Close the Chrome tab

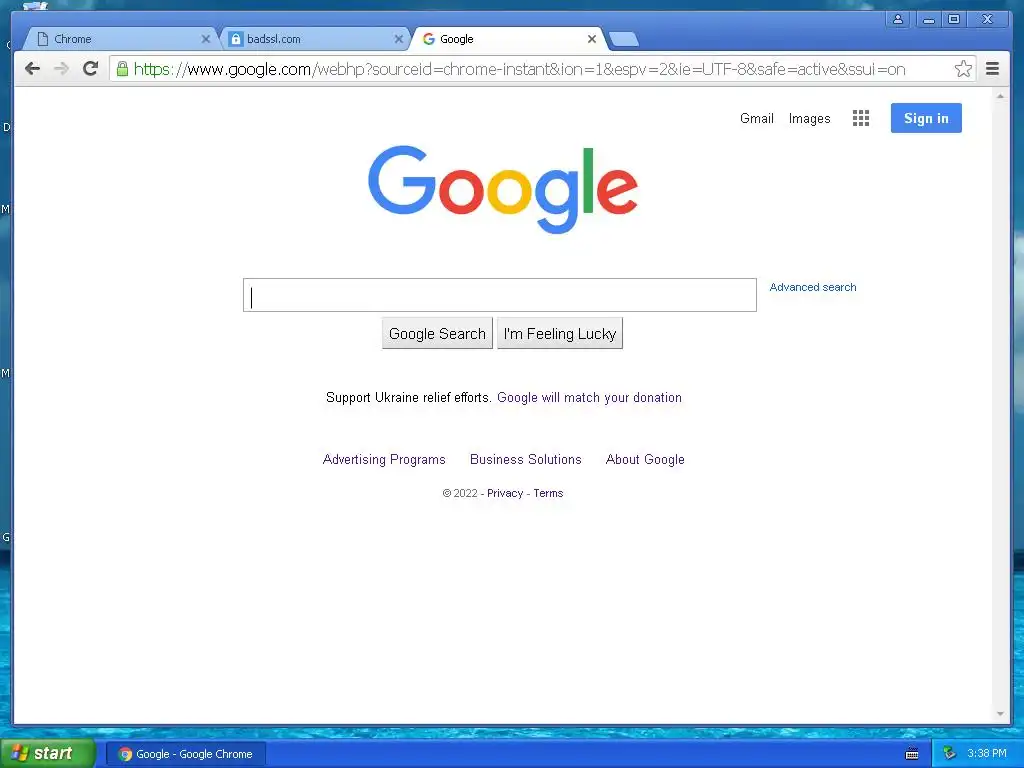pos(206,39)
